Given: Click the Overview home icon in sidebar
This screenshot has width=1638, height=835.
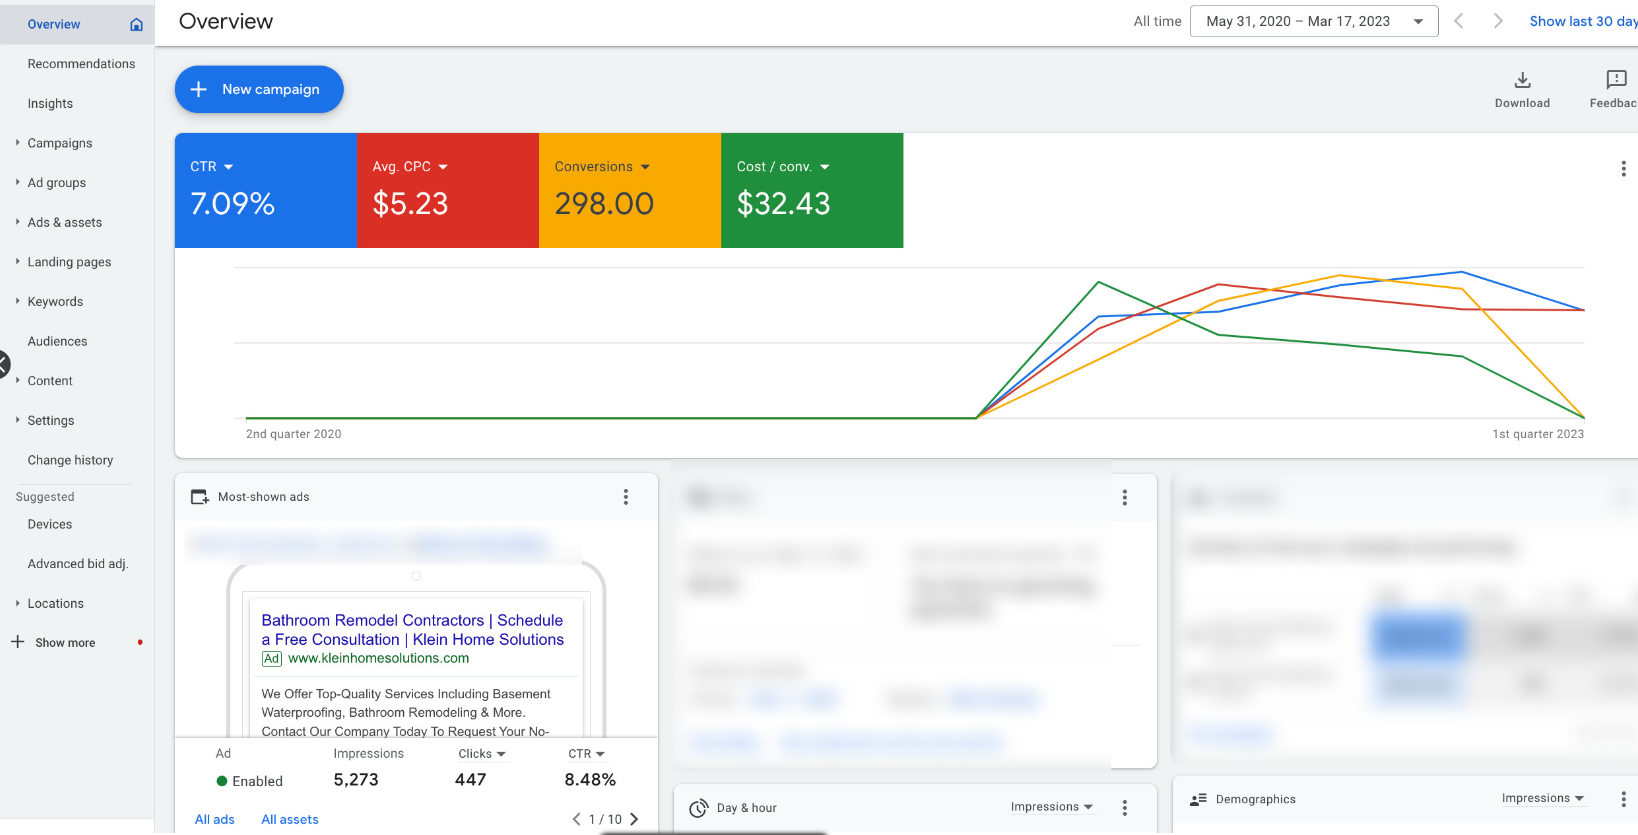Looking at the screenshot, I should pos(136,24).
